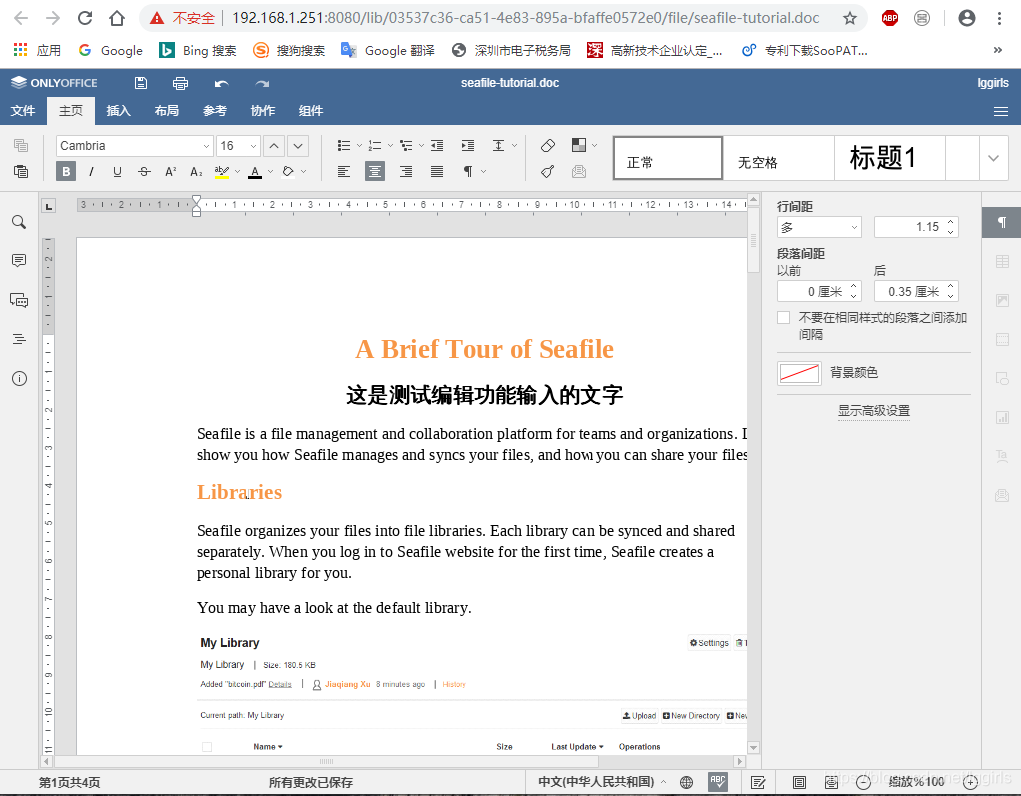Toggle bold formatting
Image resolution: width=1021 pixels, height=796 pixels.
(66, 171)
